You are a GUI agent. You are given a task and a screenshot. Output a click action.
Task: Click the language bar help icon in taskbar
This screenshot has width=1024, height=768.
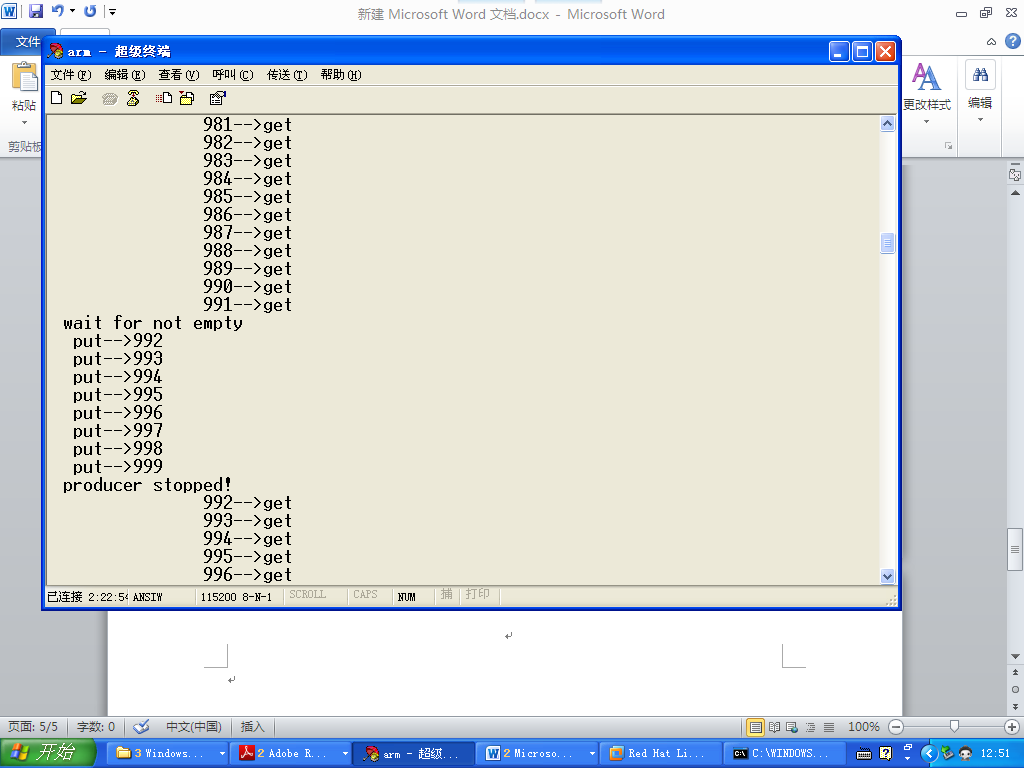coord(886,754)
